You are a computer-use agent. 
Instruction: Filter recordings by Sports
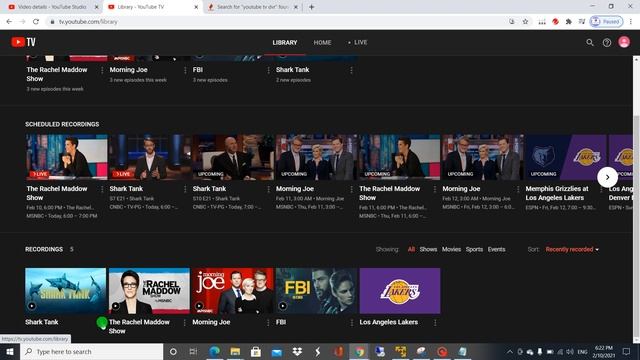474,249
